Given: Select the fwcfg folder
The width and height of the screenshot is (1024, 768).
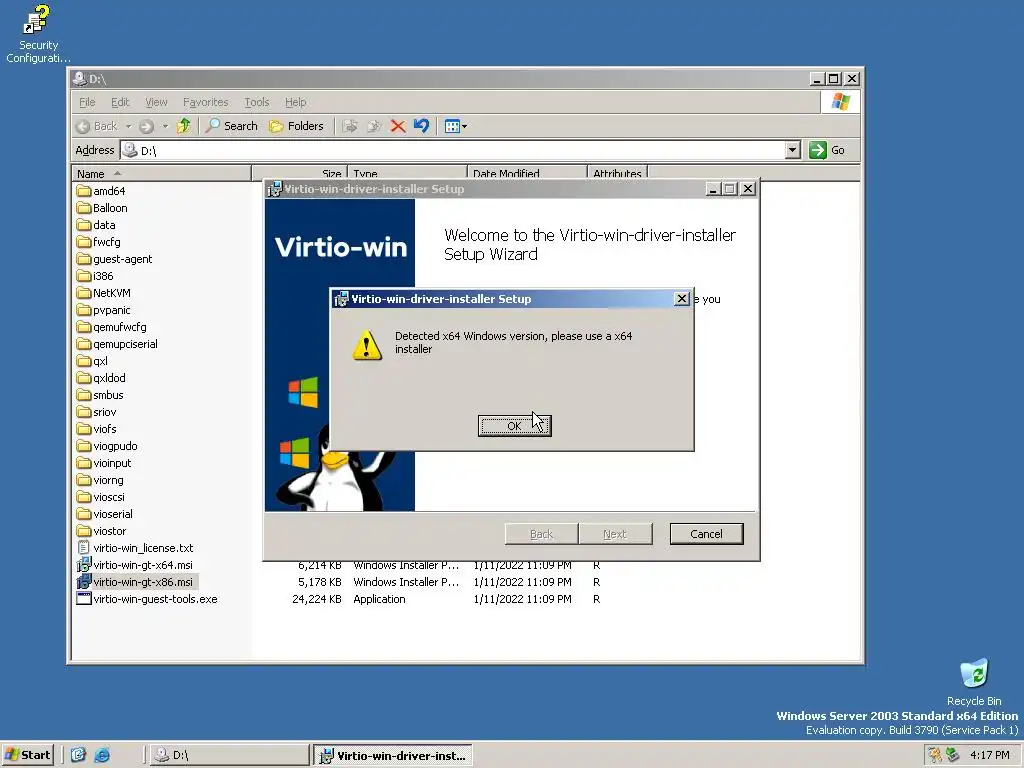Looking at the screenshot, I should 99,242.
